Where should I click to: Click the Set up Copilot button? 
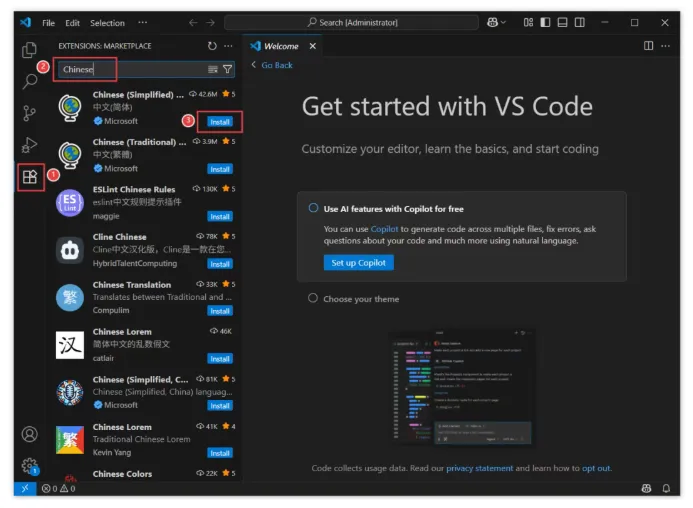358,263
